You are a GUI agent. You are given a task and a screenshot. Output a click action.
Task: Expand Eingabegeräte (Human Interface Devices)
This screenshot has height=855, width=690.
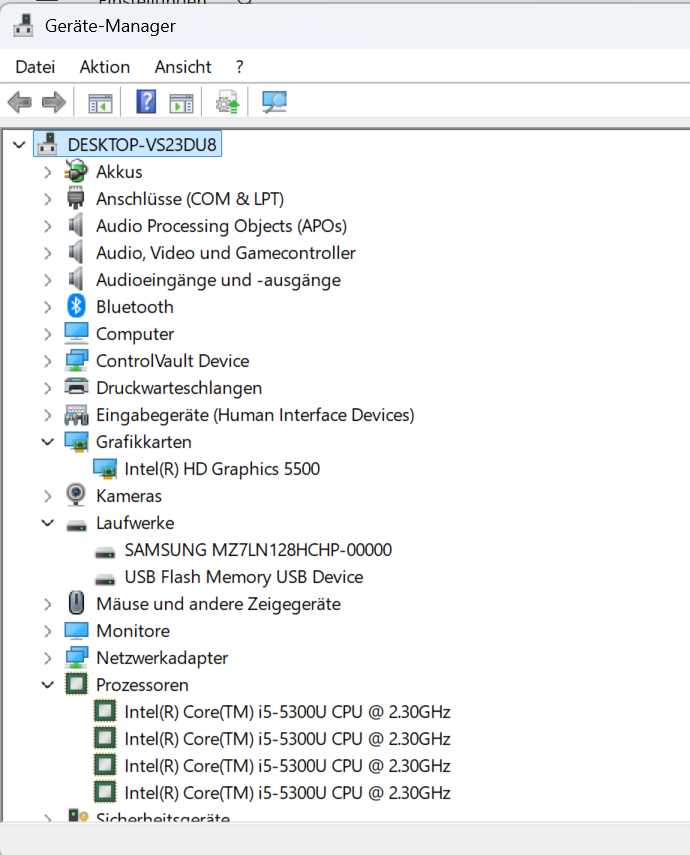[47, 416]
